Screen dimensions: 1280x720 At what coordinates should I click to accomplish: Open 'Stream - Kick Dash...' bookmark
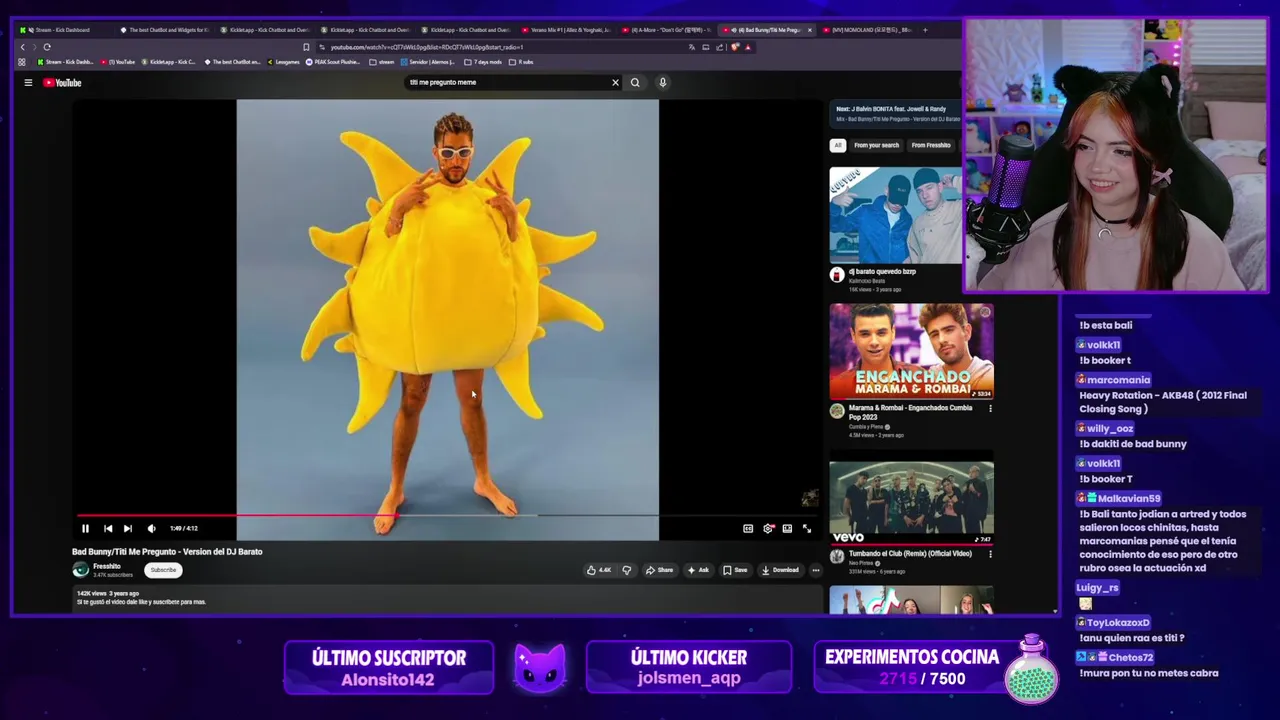(65, 62)
